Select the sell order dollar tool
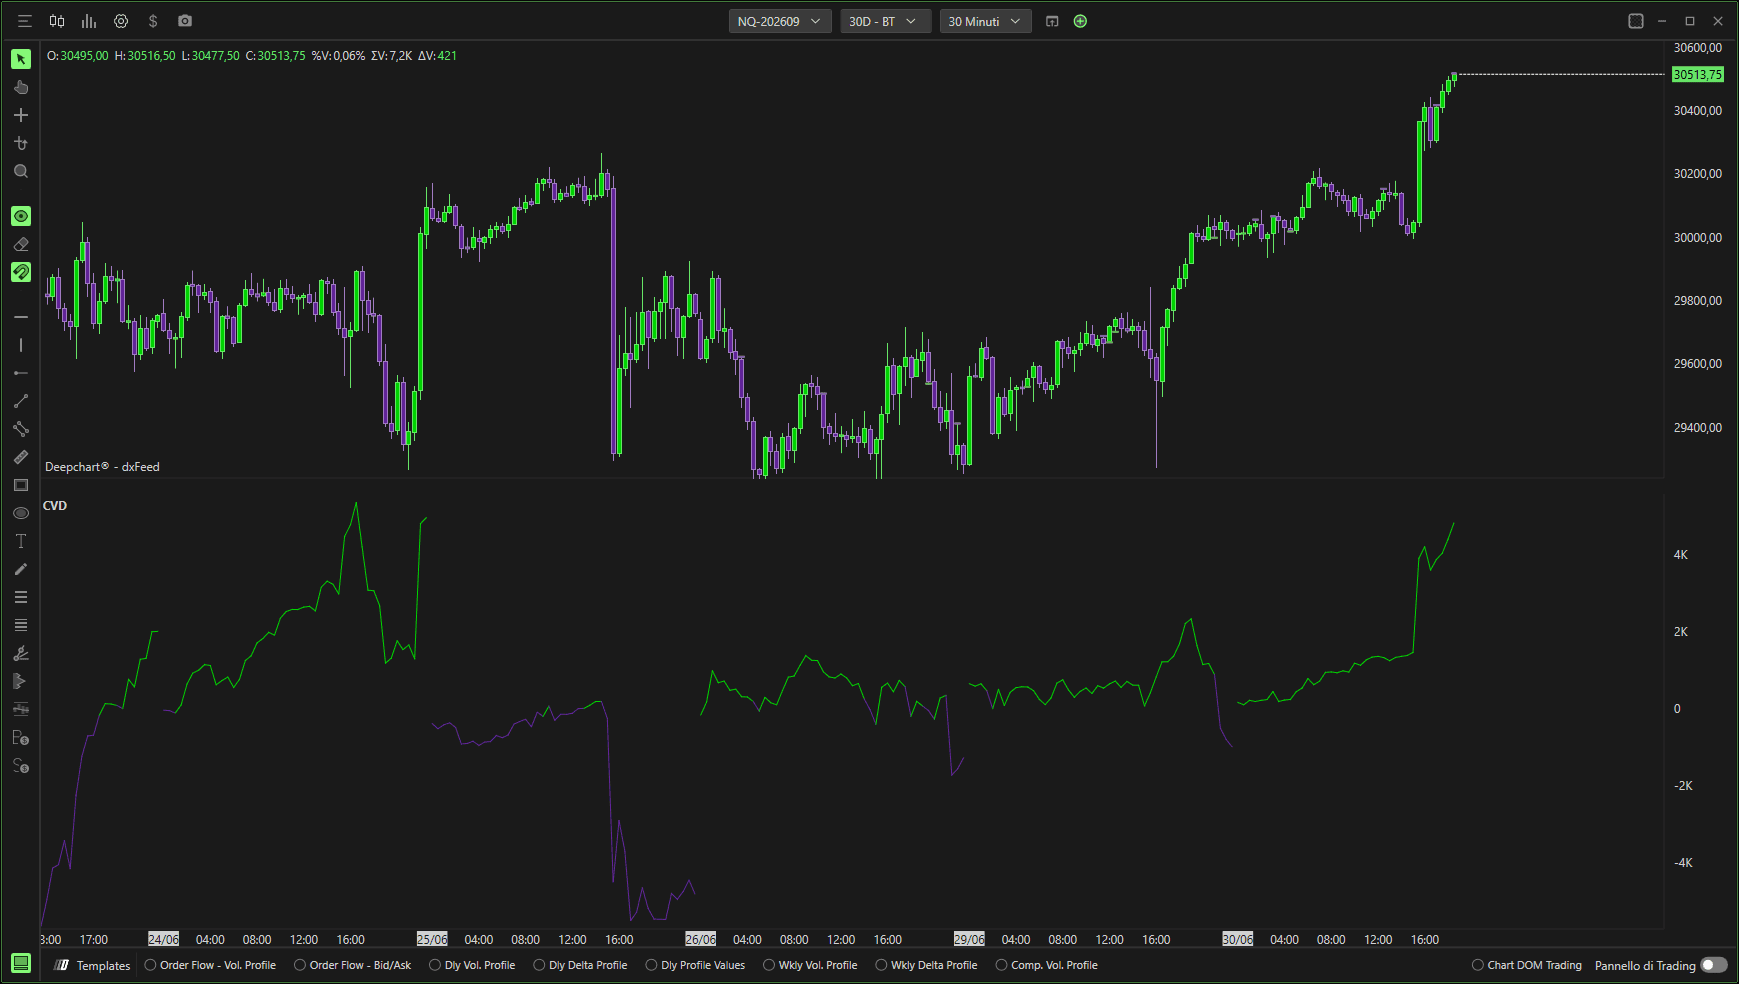Image resolution: width=1739 pixels, height=984 pixels. pyautogui.click(x=21, y=766)
